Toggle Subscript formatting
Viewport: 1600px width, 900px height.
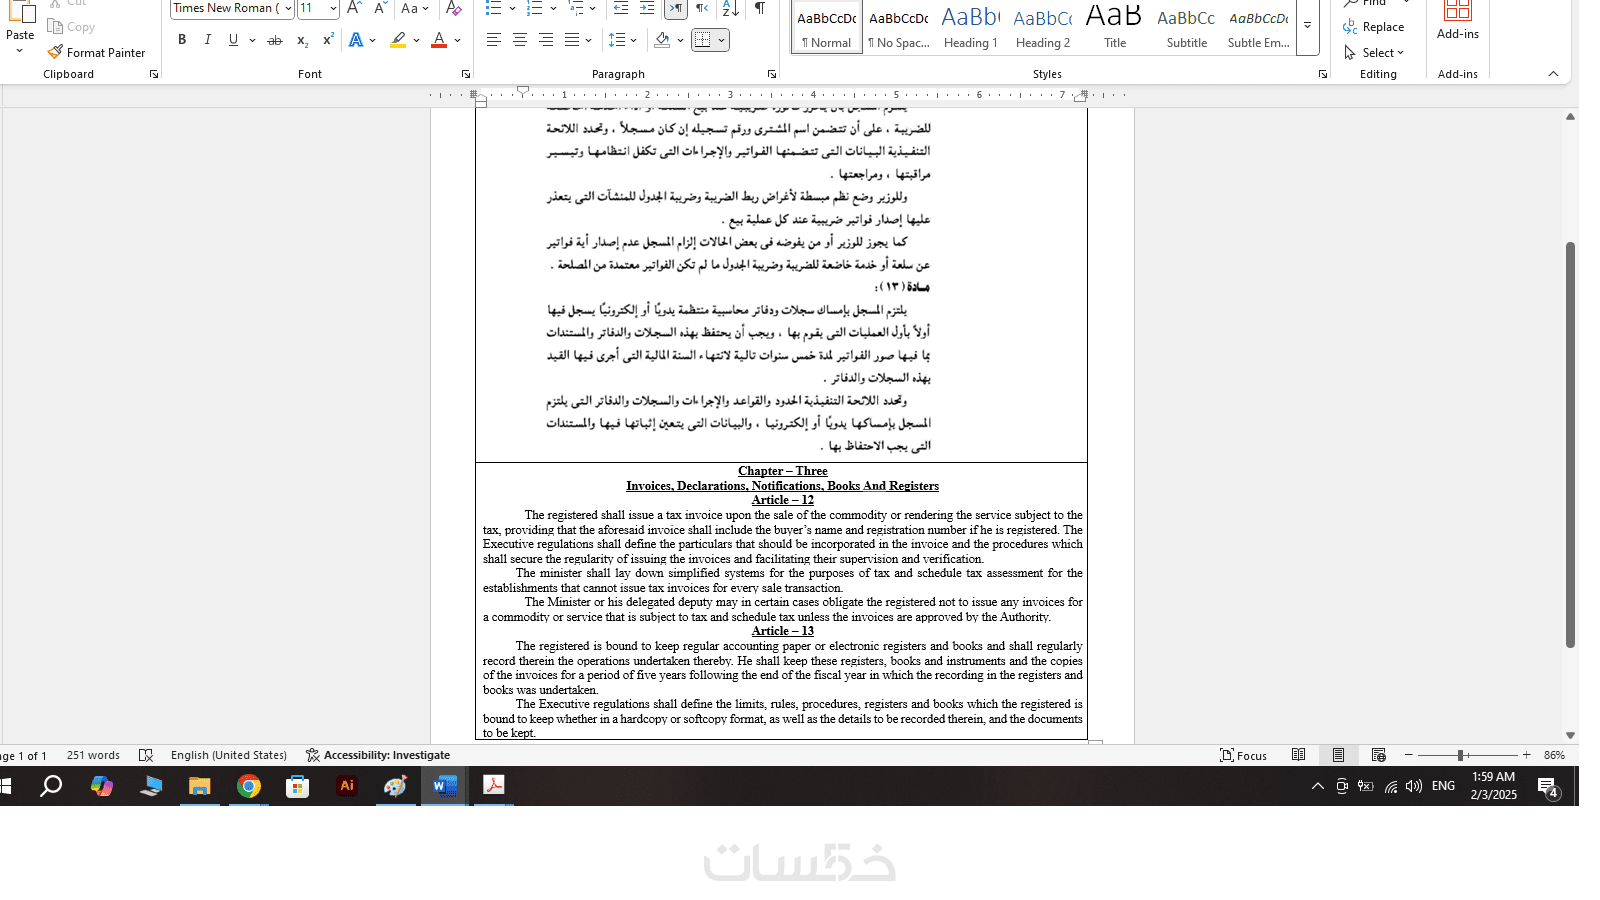[302, 40]
